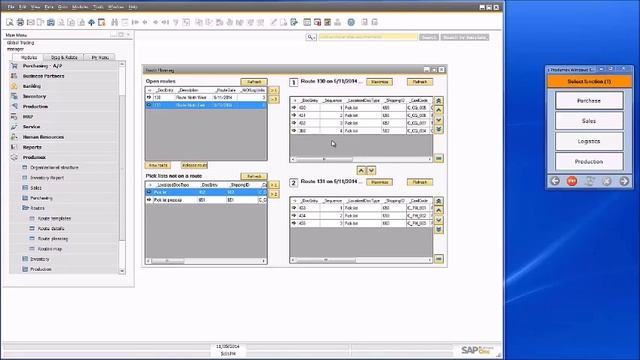Open the Business Partners module

click(x=43, y=76)
